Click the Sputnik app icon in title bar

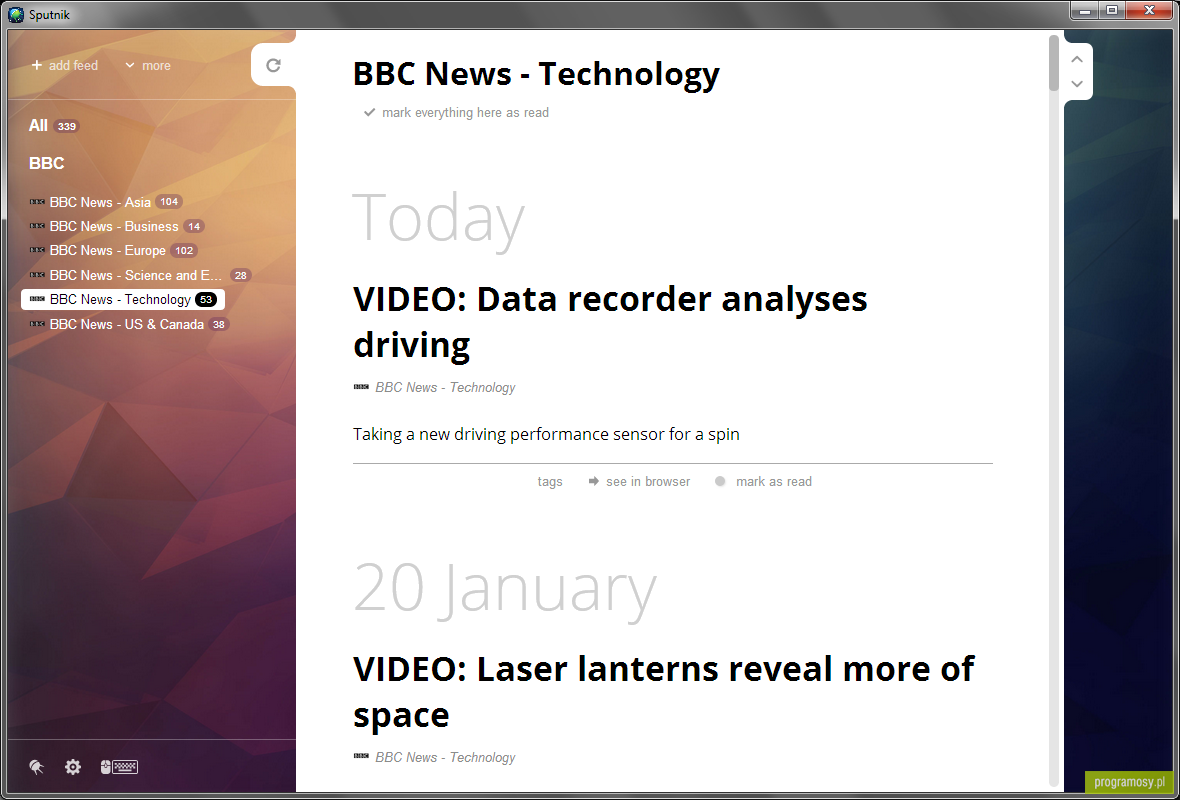[15, 14]
